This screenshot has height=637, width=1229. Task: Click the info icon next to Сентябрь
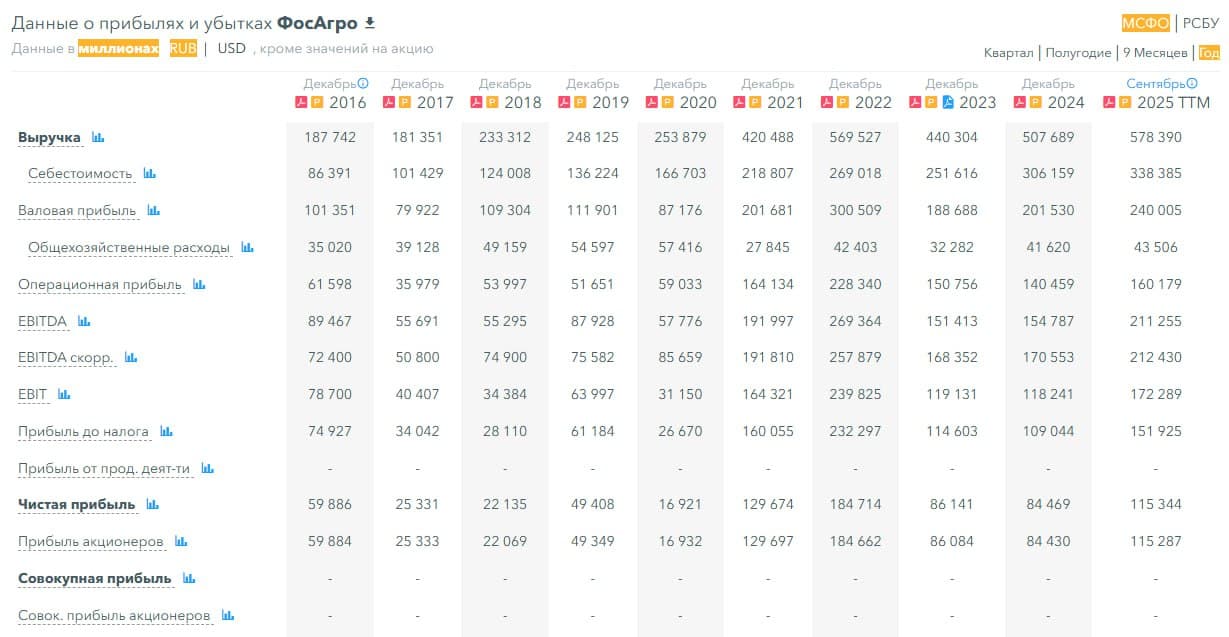[x=1192, y=84]
